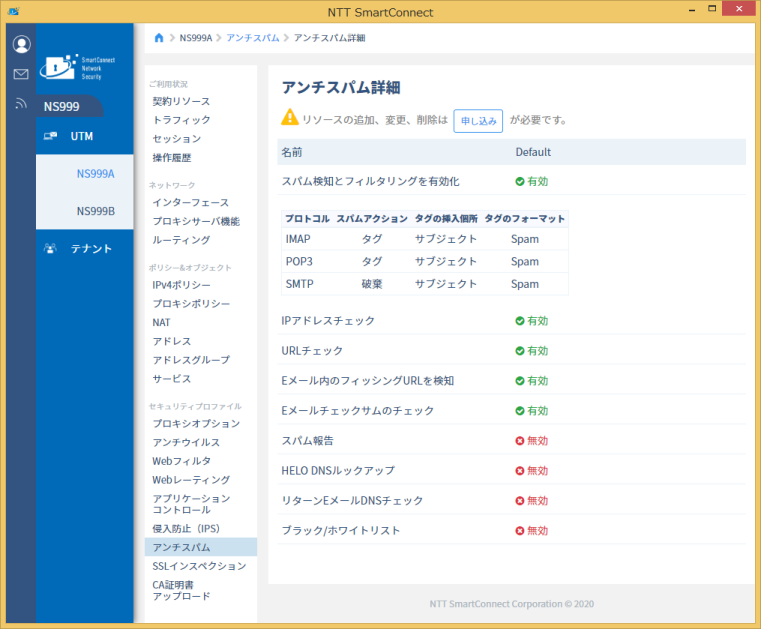
Task: Open Webフィルタ page
Action: [x=181, y=461]
